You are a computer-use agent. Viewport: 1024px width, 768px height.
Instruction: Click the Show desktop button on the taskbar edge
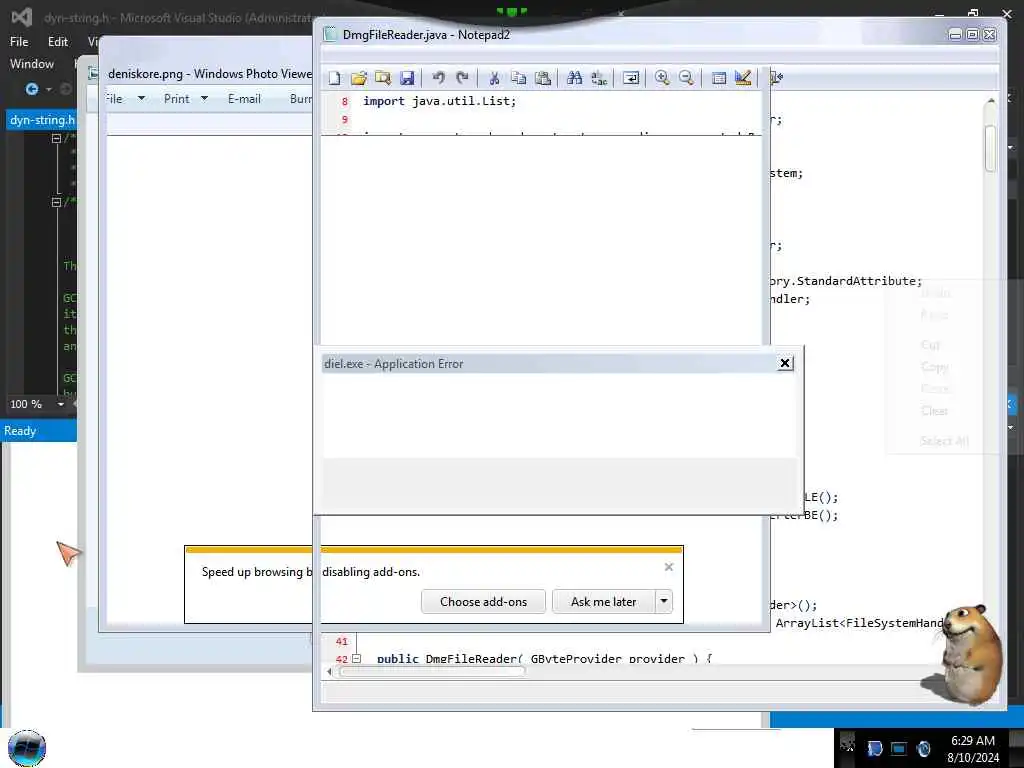click(1016, 748)
